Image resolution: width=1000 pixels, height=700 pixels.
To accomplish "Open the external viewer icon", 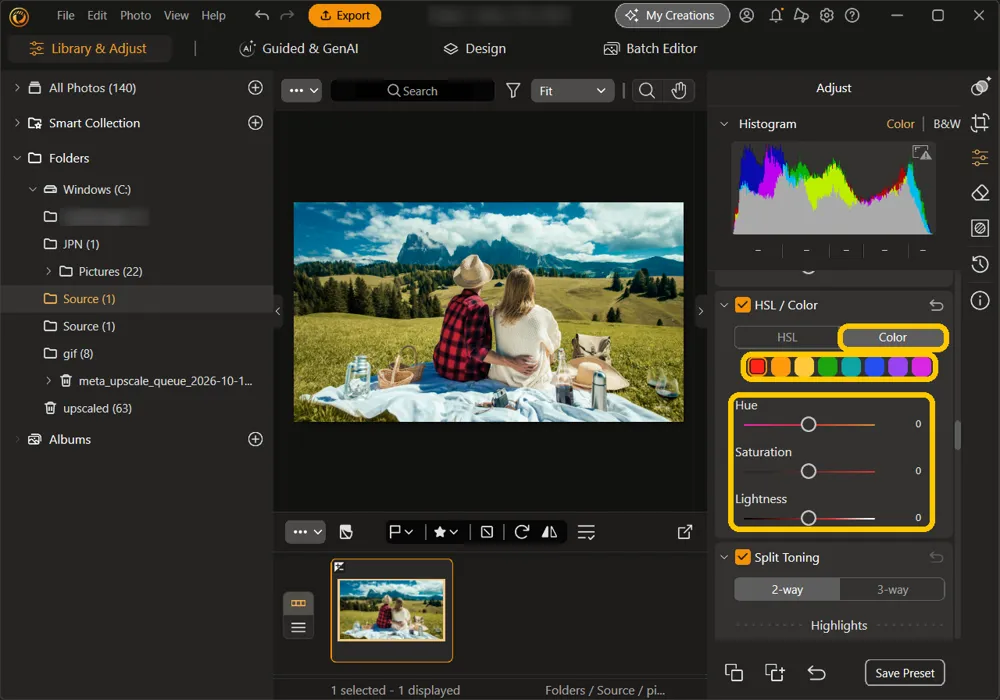I will [x=685, y=532].
